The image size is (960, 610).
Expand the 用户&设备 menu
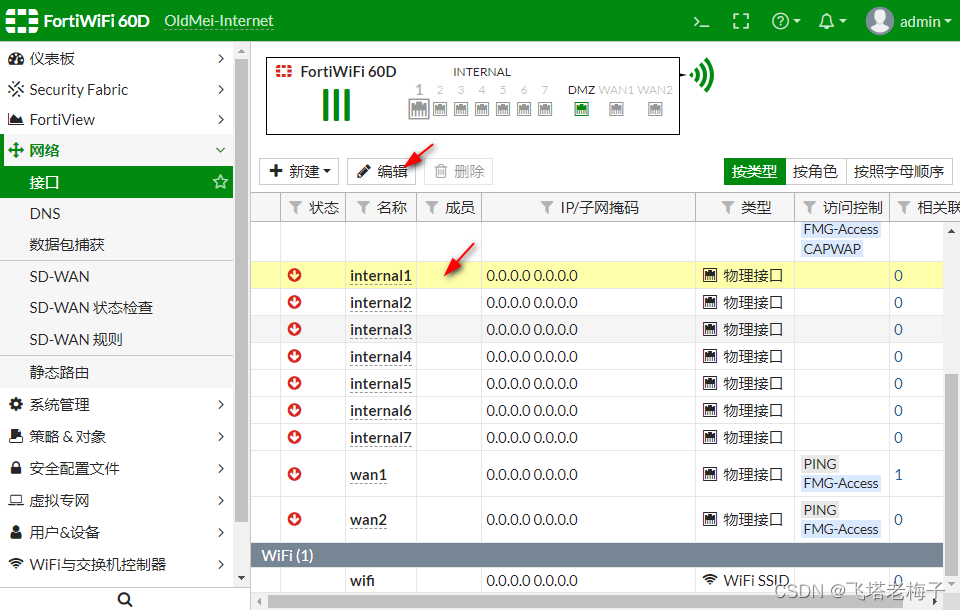pos(116,532)
